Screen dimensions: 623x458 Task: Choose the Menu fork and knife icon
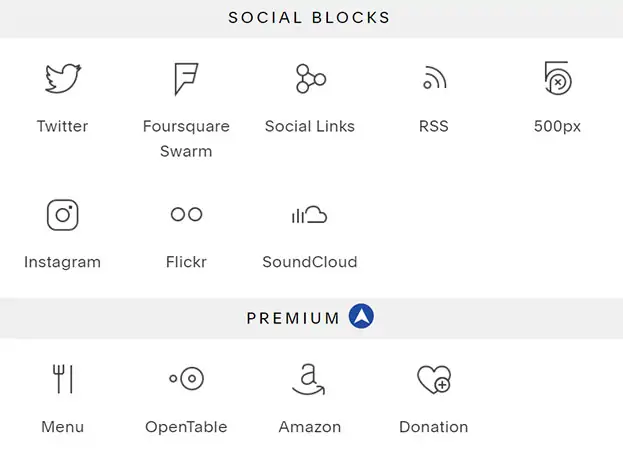(x=63, y=379)
